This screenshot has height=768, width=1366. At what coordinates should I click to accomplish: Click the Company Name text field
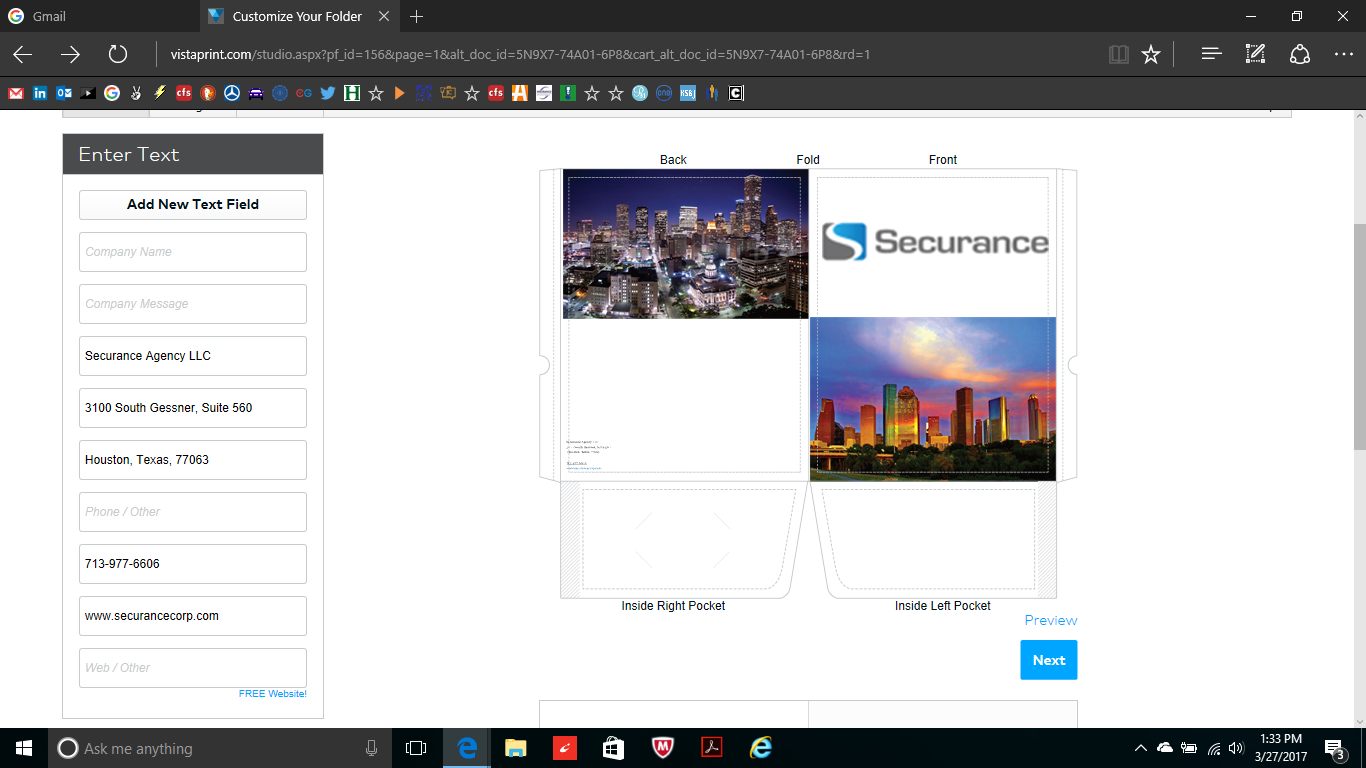tap(193, 252)
